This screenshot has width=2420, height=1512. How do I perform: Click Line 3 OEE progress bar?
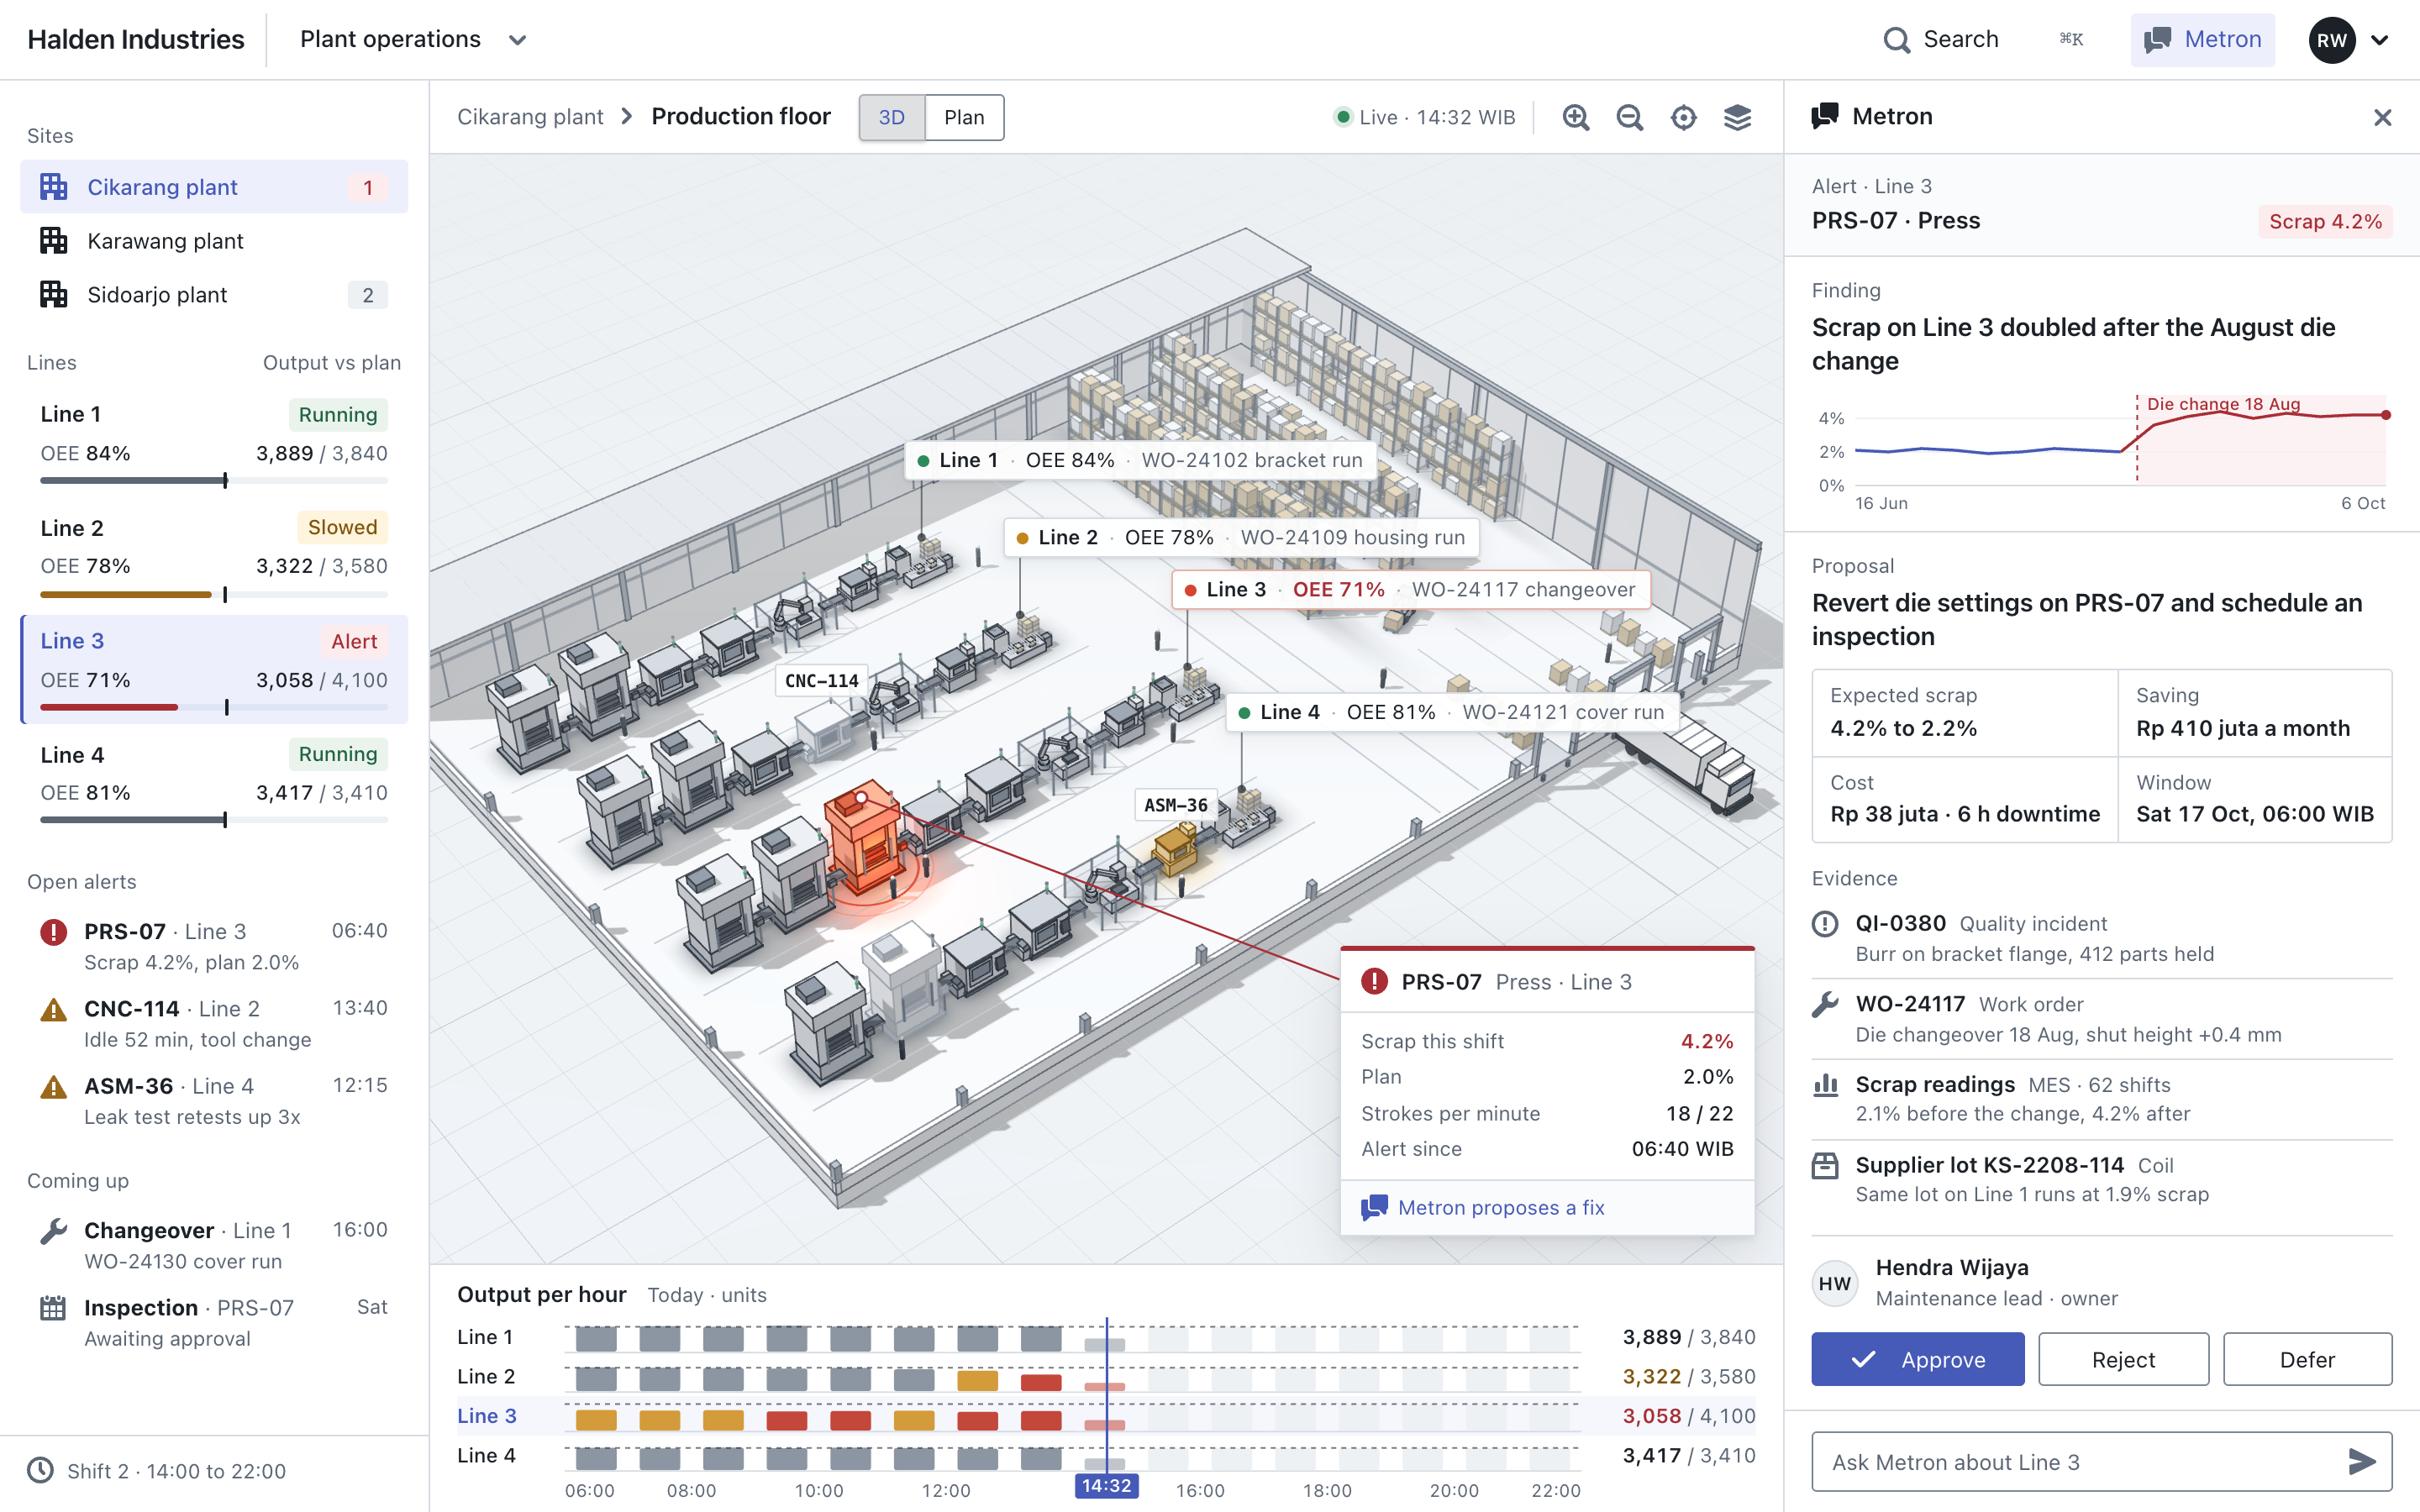(214, 707)
